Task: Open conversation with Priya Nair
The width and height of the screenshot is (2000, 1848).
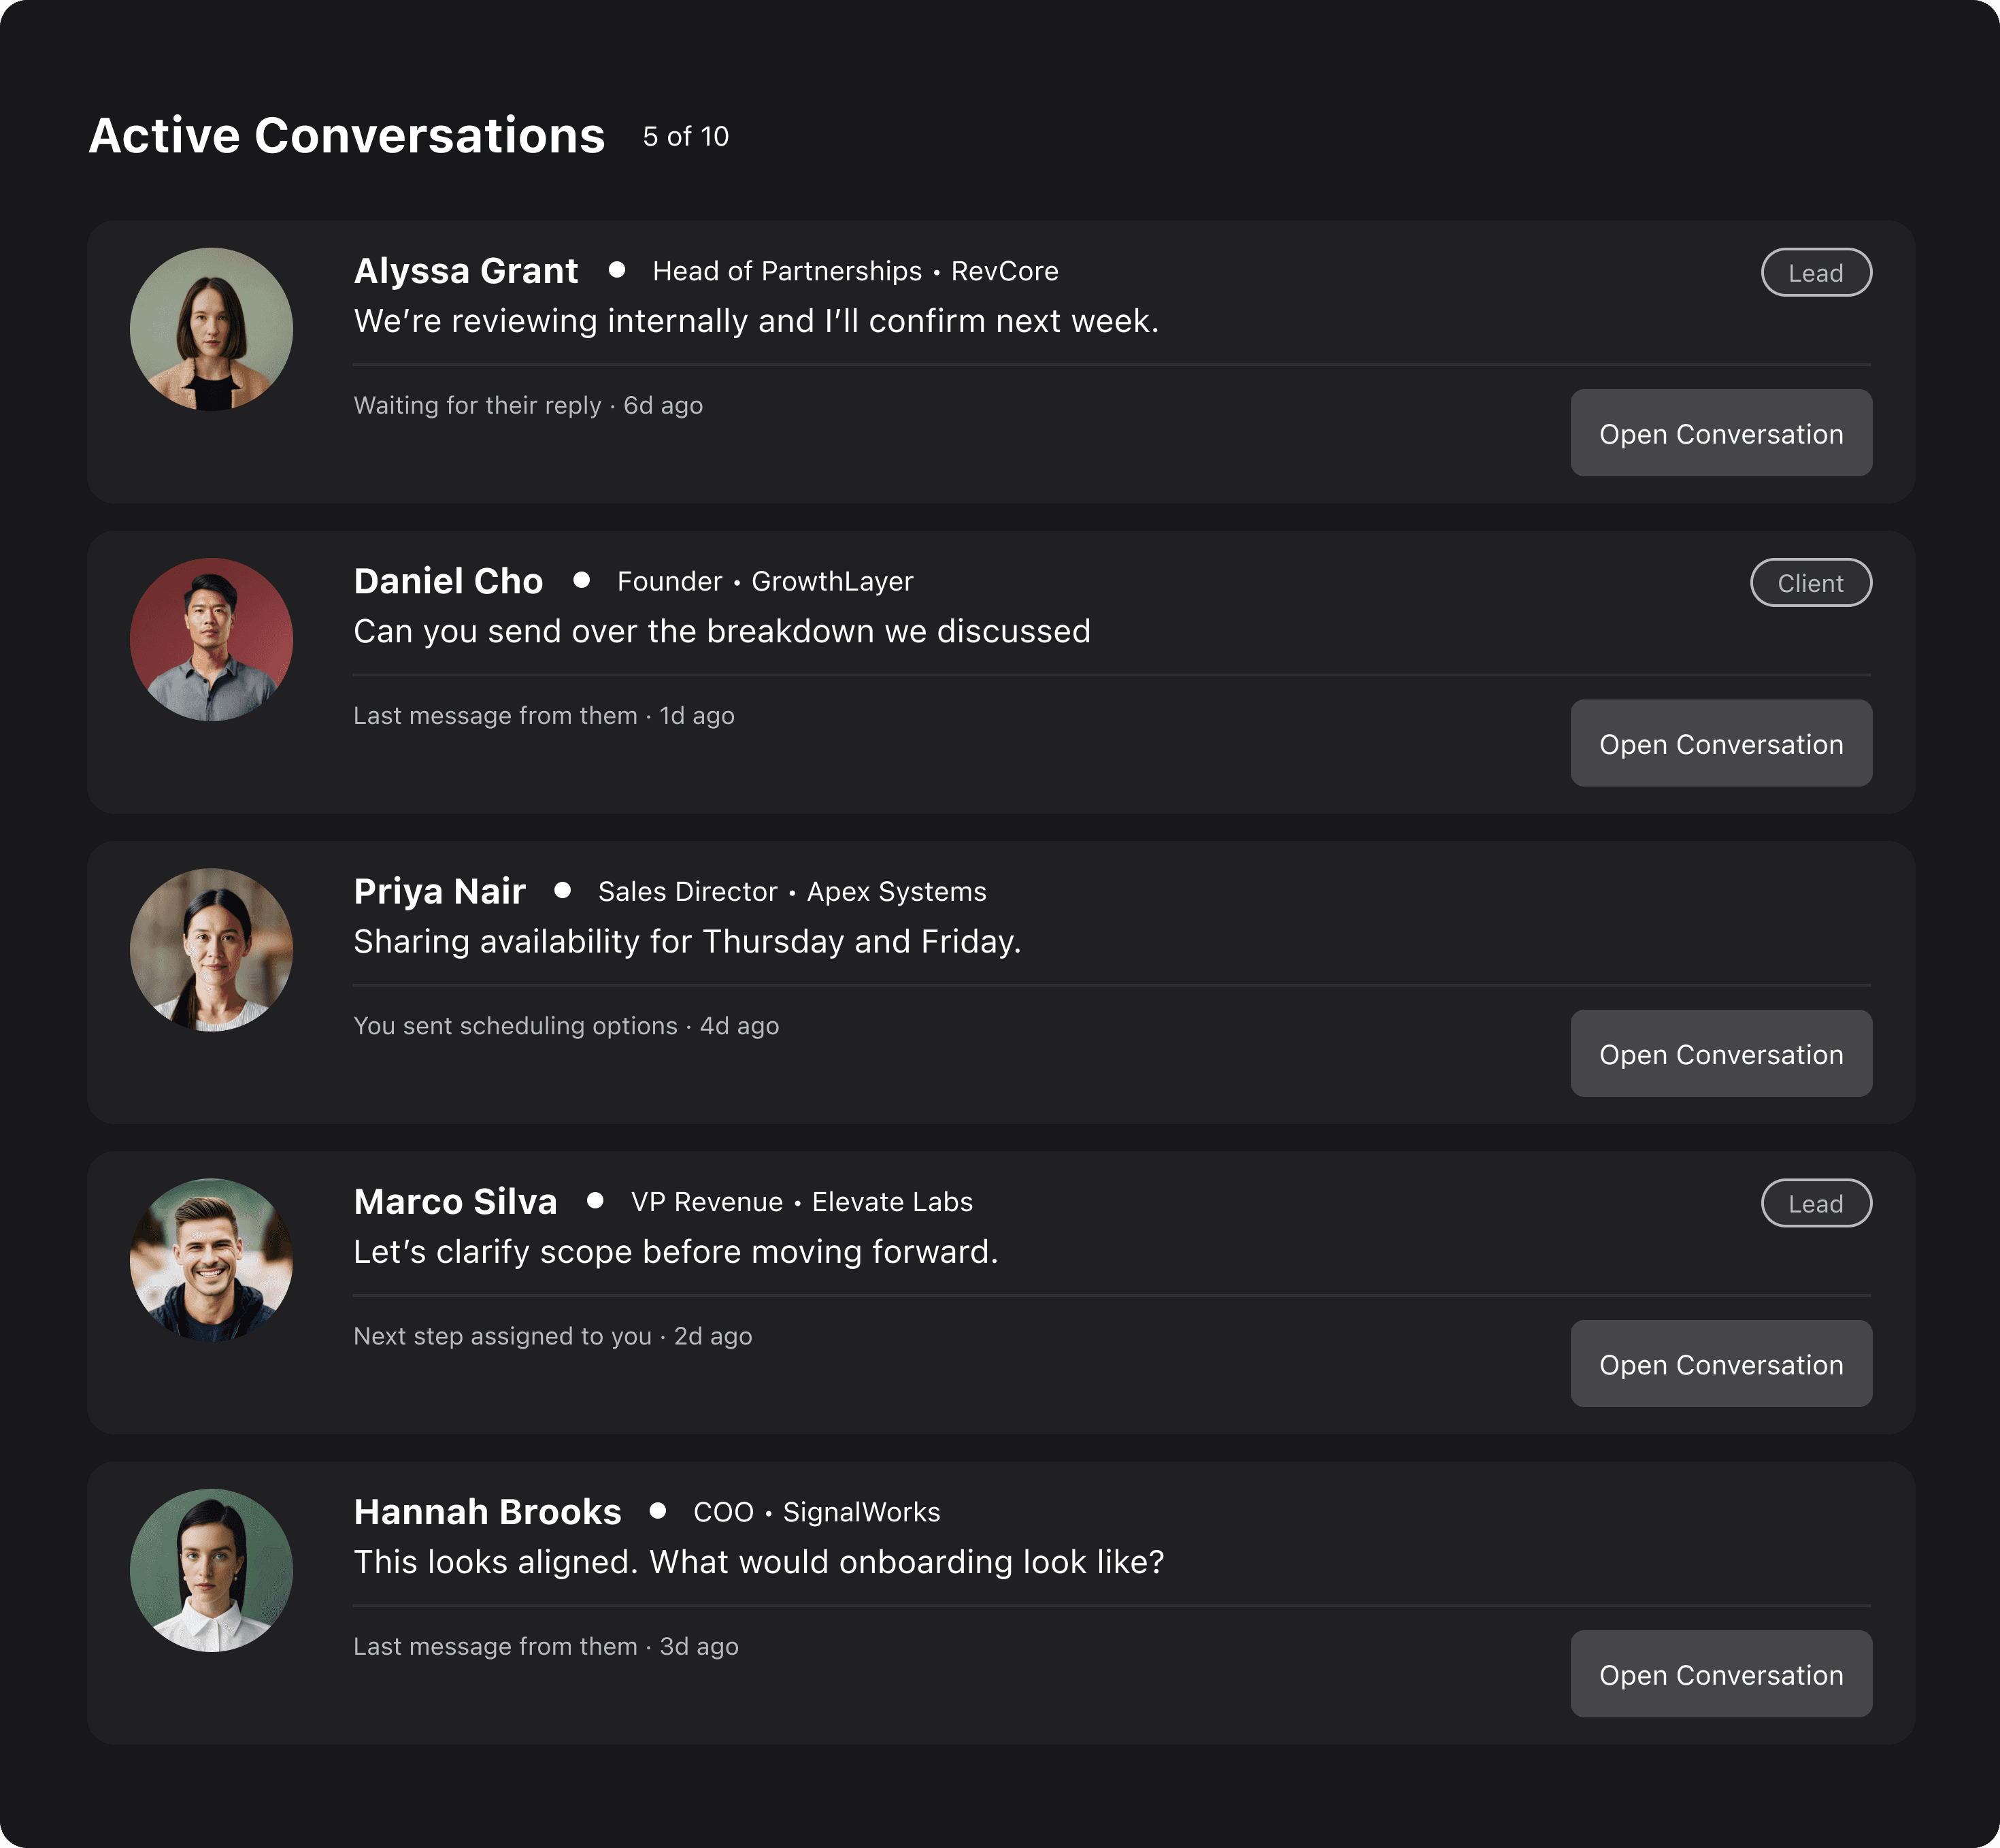Action: pyautogui.click(x=1720, y=1053)
